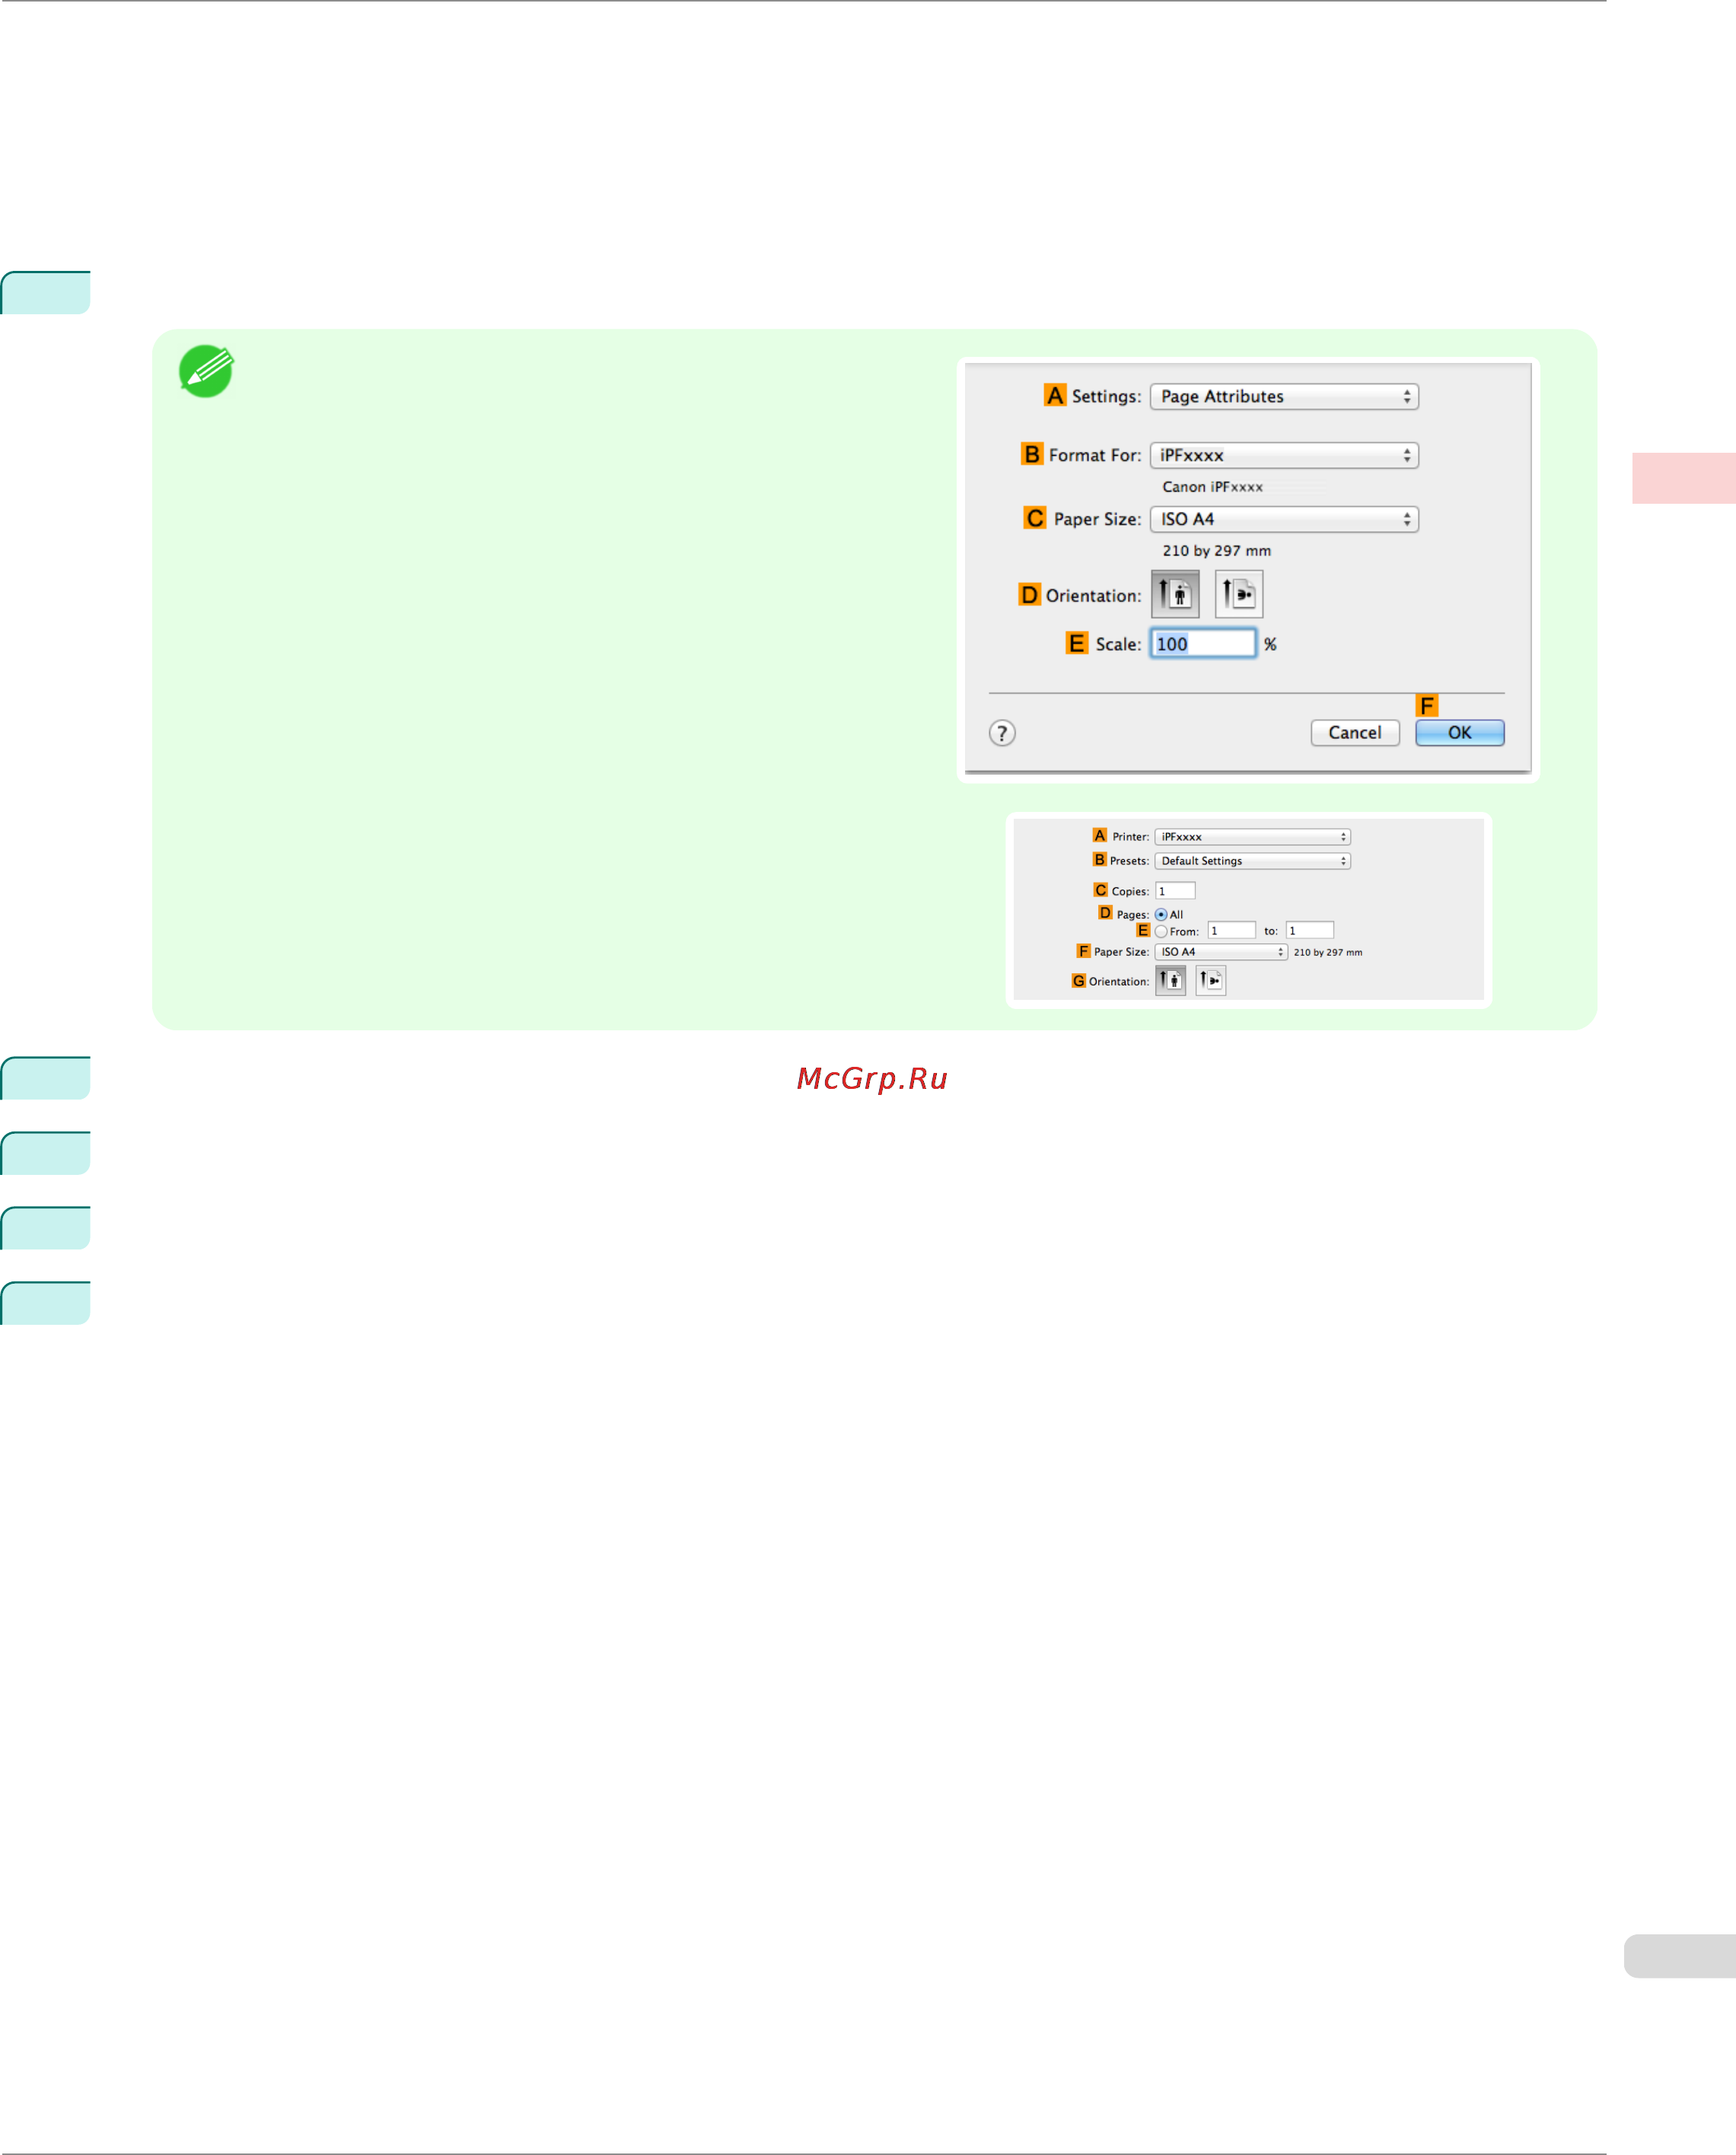Image resolution: width=1736 pixels, height=2155 pixels.
Task: Open Paper Size dropdown in Print dialog
Action: (x=1221, y=952)
